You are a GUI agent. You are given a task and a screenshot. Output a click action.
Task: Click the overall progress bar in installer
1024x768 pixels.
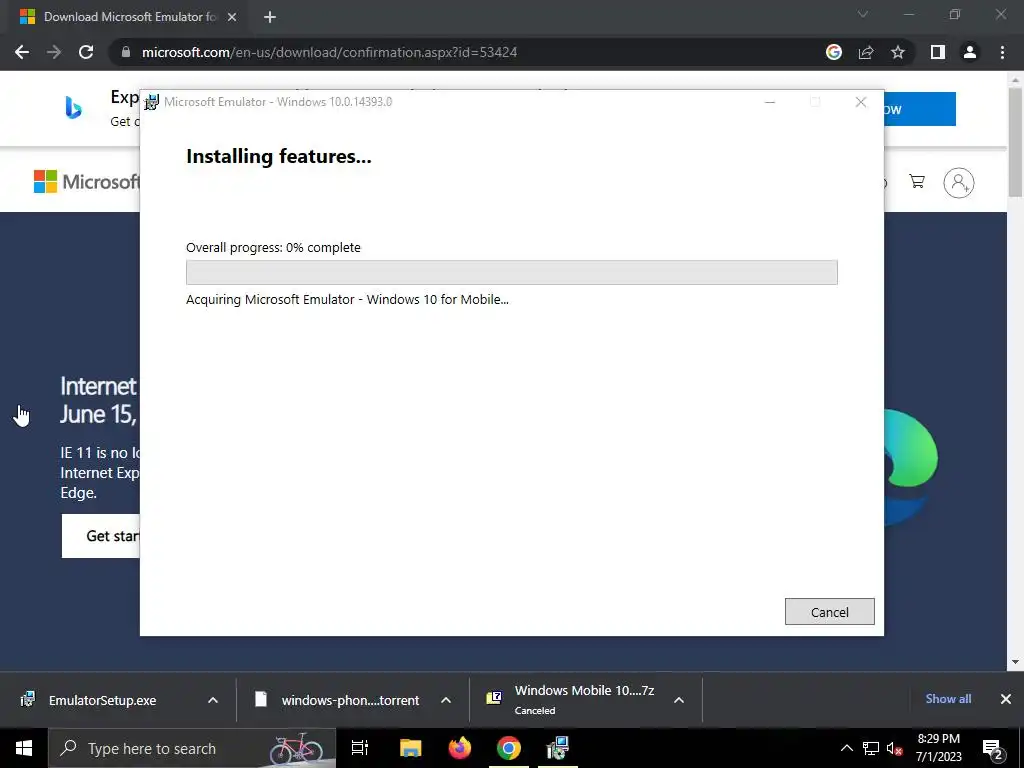coord(511,272)
